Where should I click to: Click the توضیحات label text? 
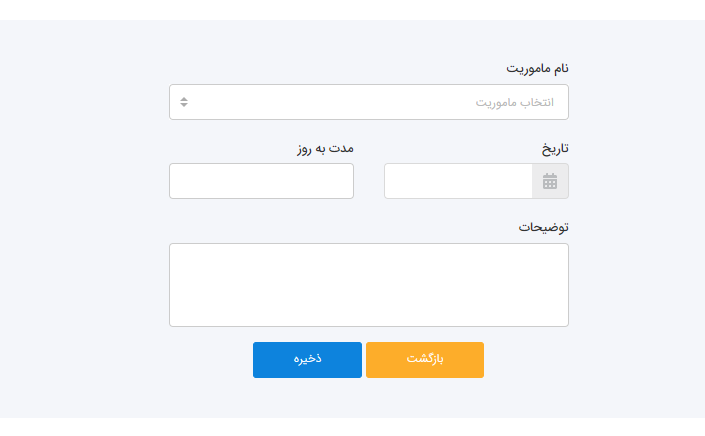(x=543, y=227)
